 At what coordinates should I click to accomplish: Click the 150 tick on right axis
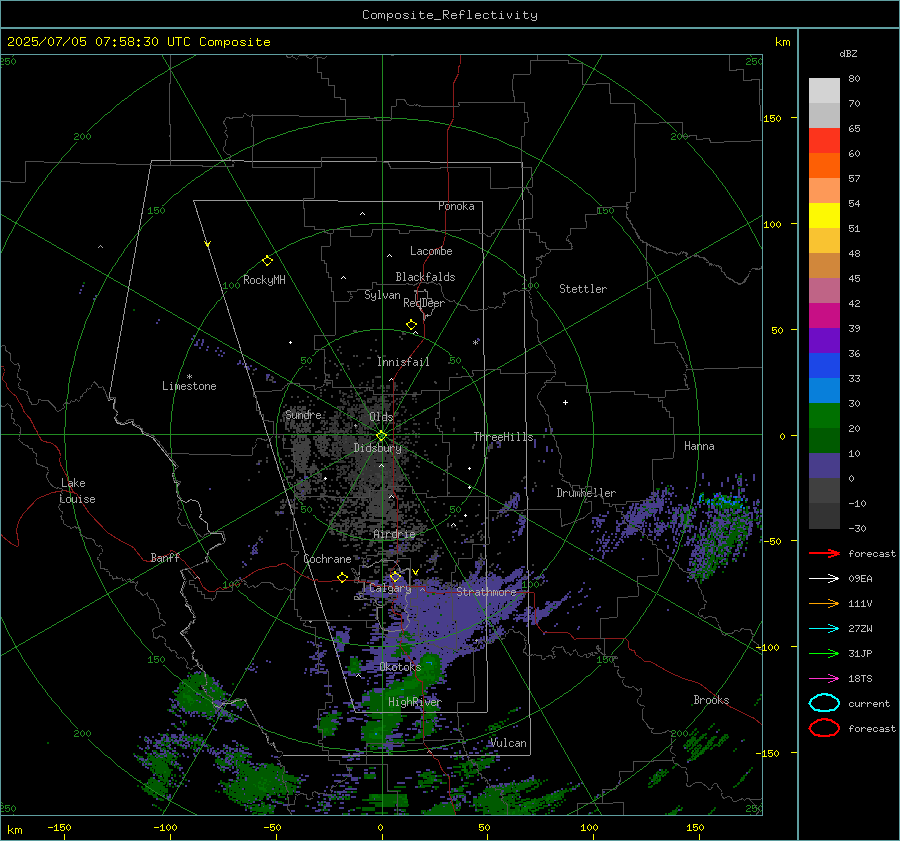coord(773,118)
